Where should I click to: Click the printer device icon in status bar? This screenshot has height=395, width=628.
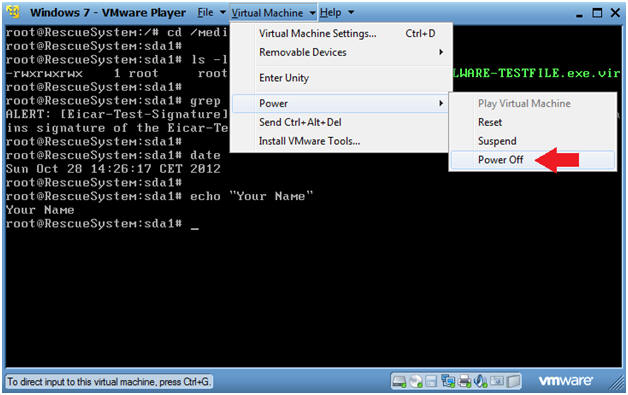coord(464,381)
